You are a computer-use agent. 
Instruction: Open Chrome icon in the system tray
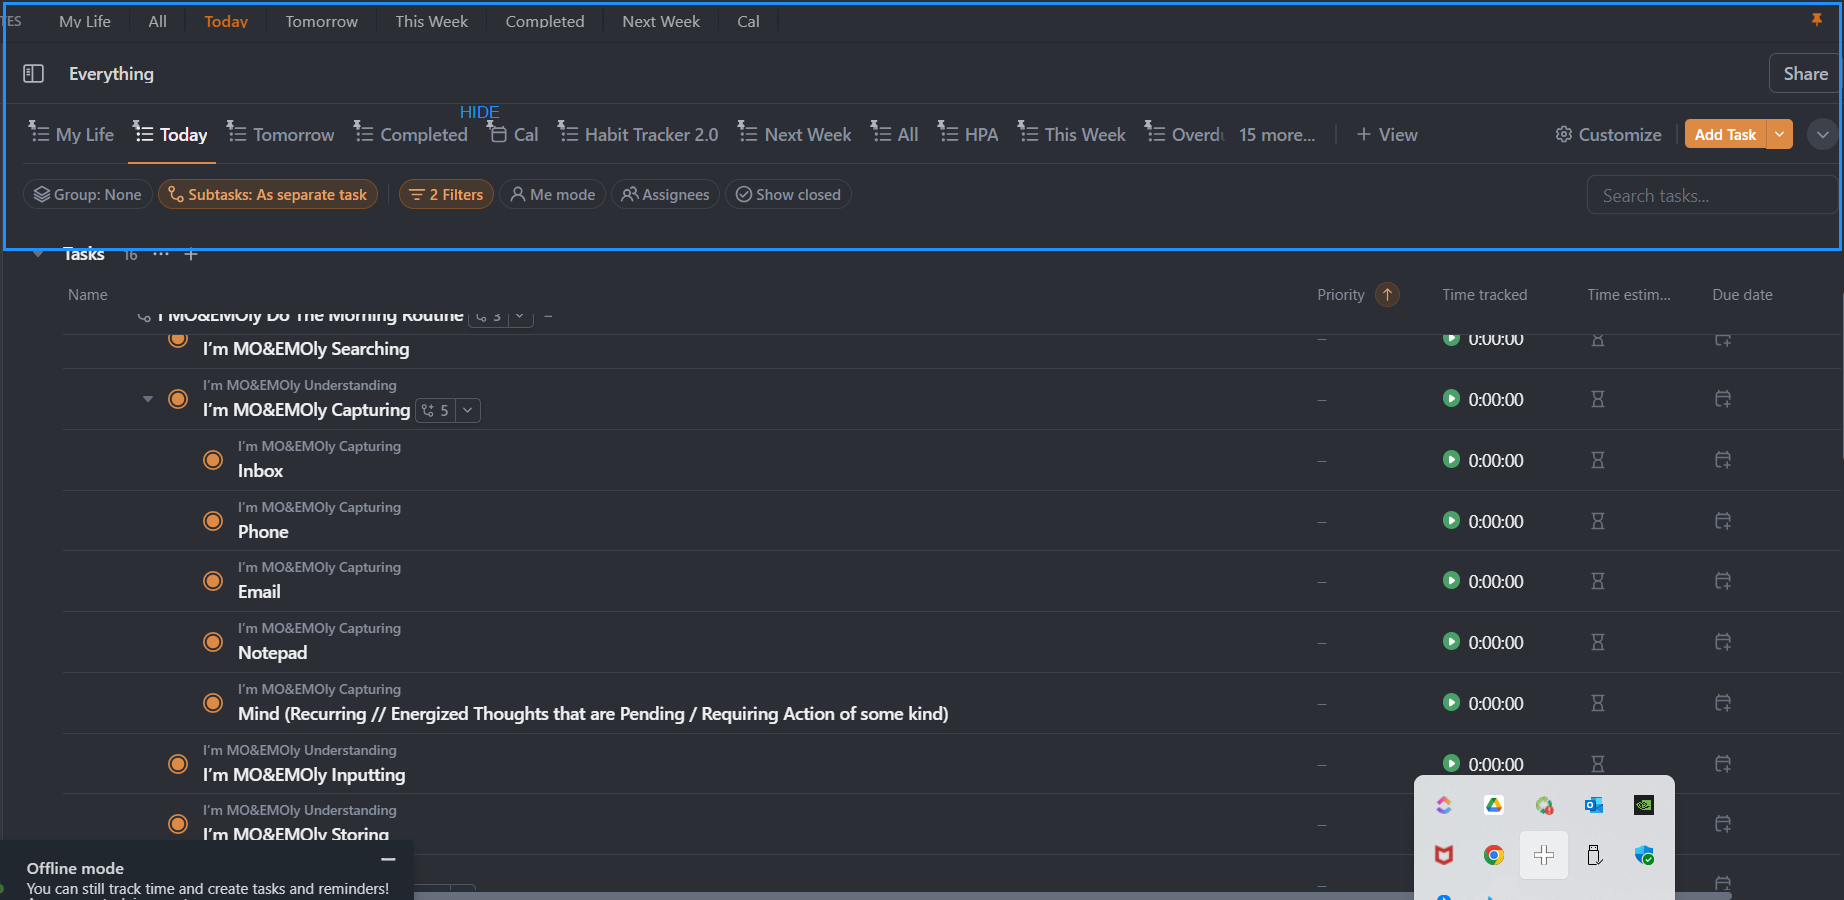pos(1494,855)
